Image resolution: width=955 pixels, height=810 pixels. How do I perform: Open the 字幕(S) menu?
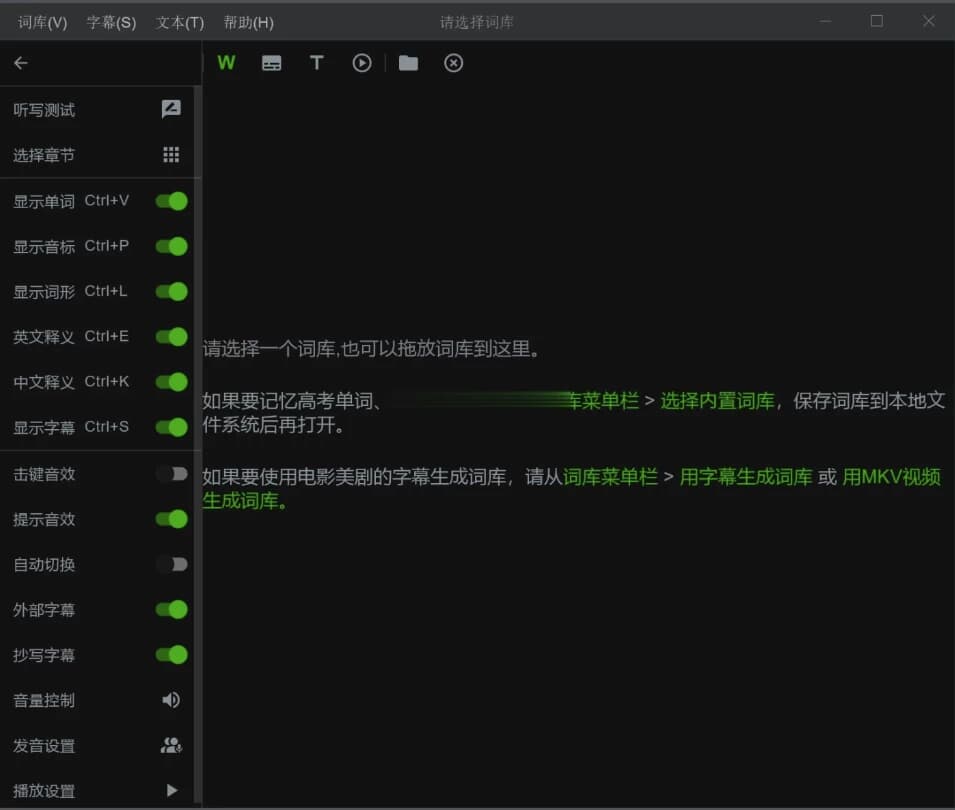click(x=111, y=21)
